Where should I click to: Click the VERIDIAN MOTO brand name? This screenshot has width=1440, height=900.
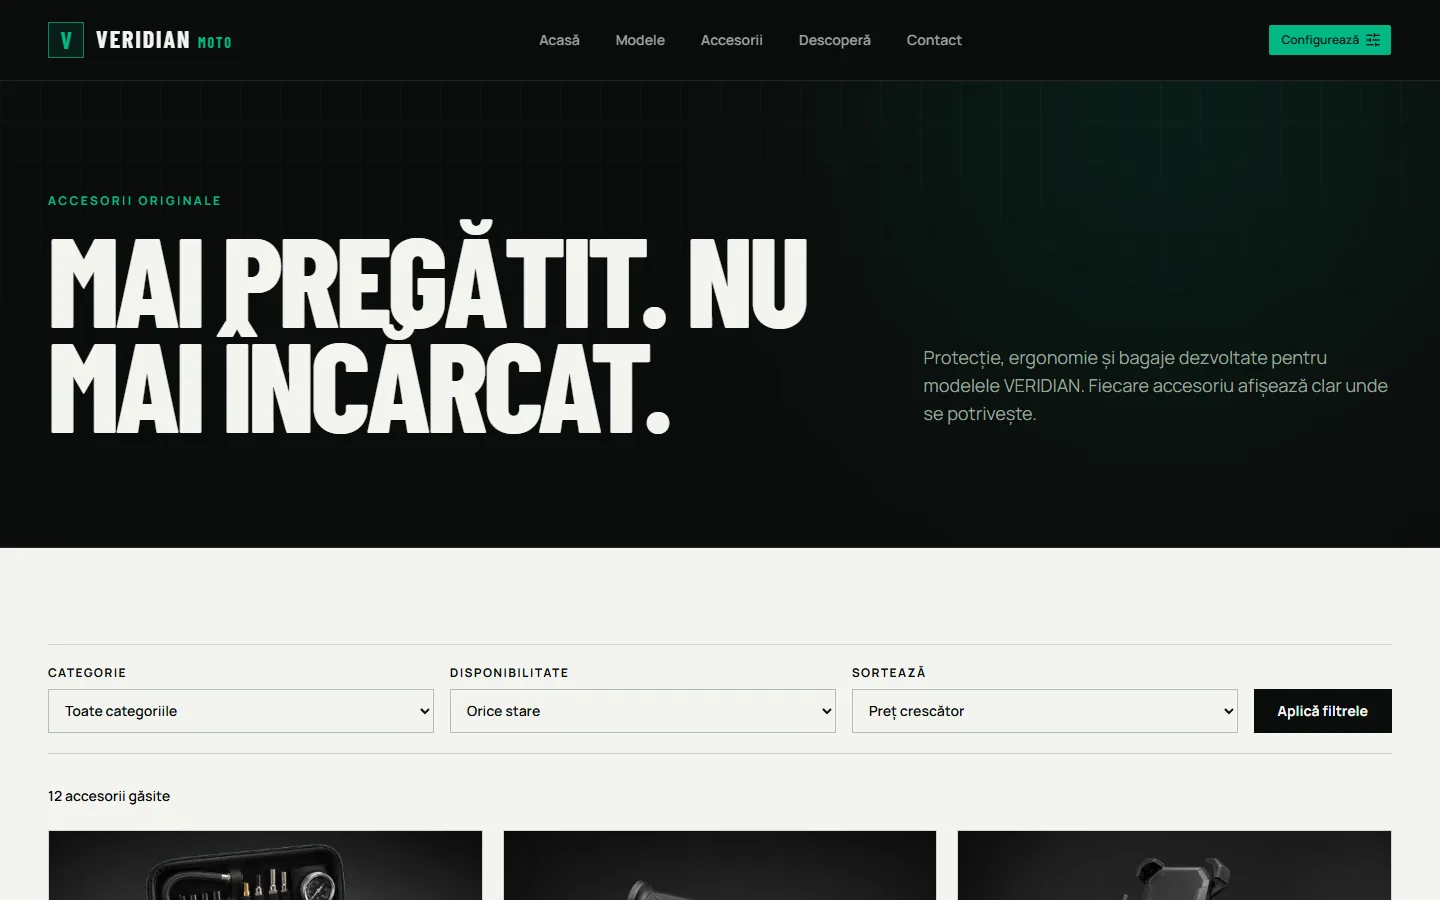click(x=164, y=40)
